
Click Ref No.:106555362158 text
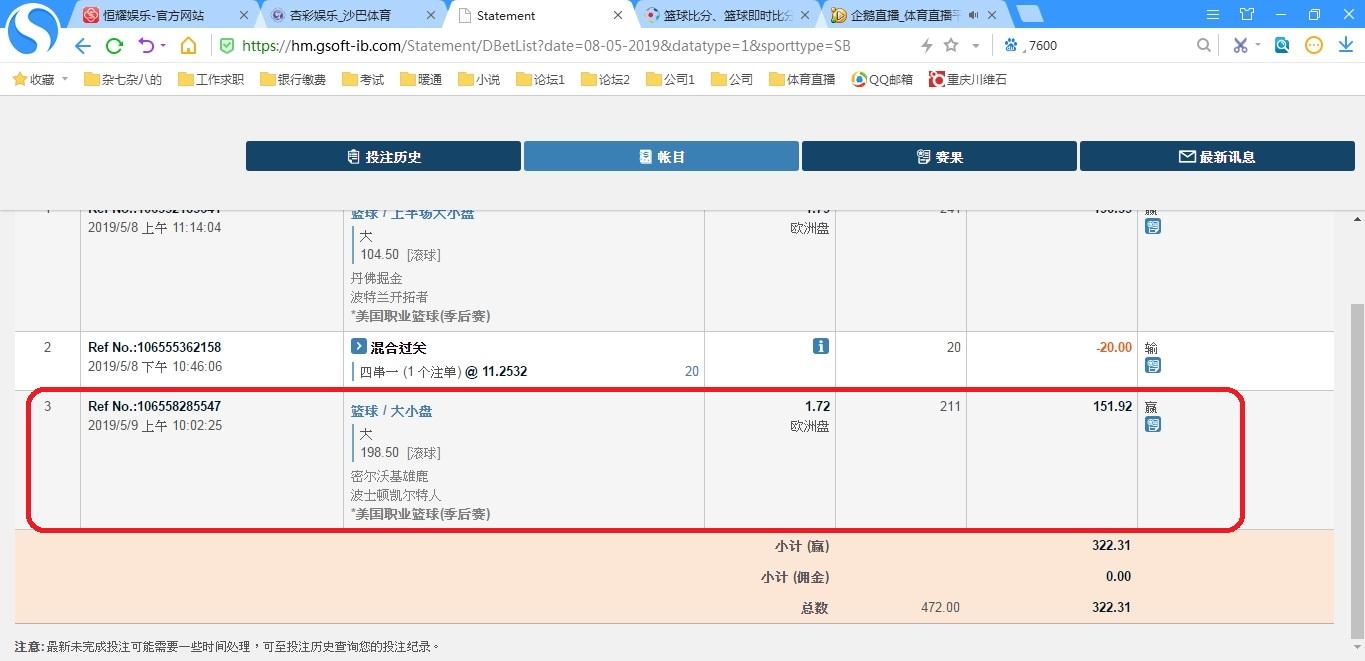pos(154,347)
